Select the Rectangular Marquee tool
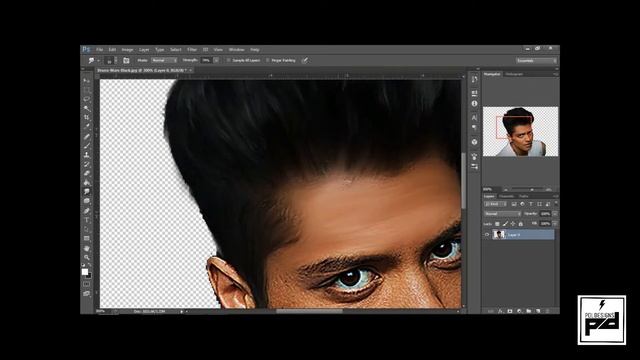This screenshot has height=360, width=640. 87,90
